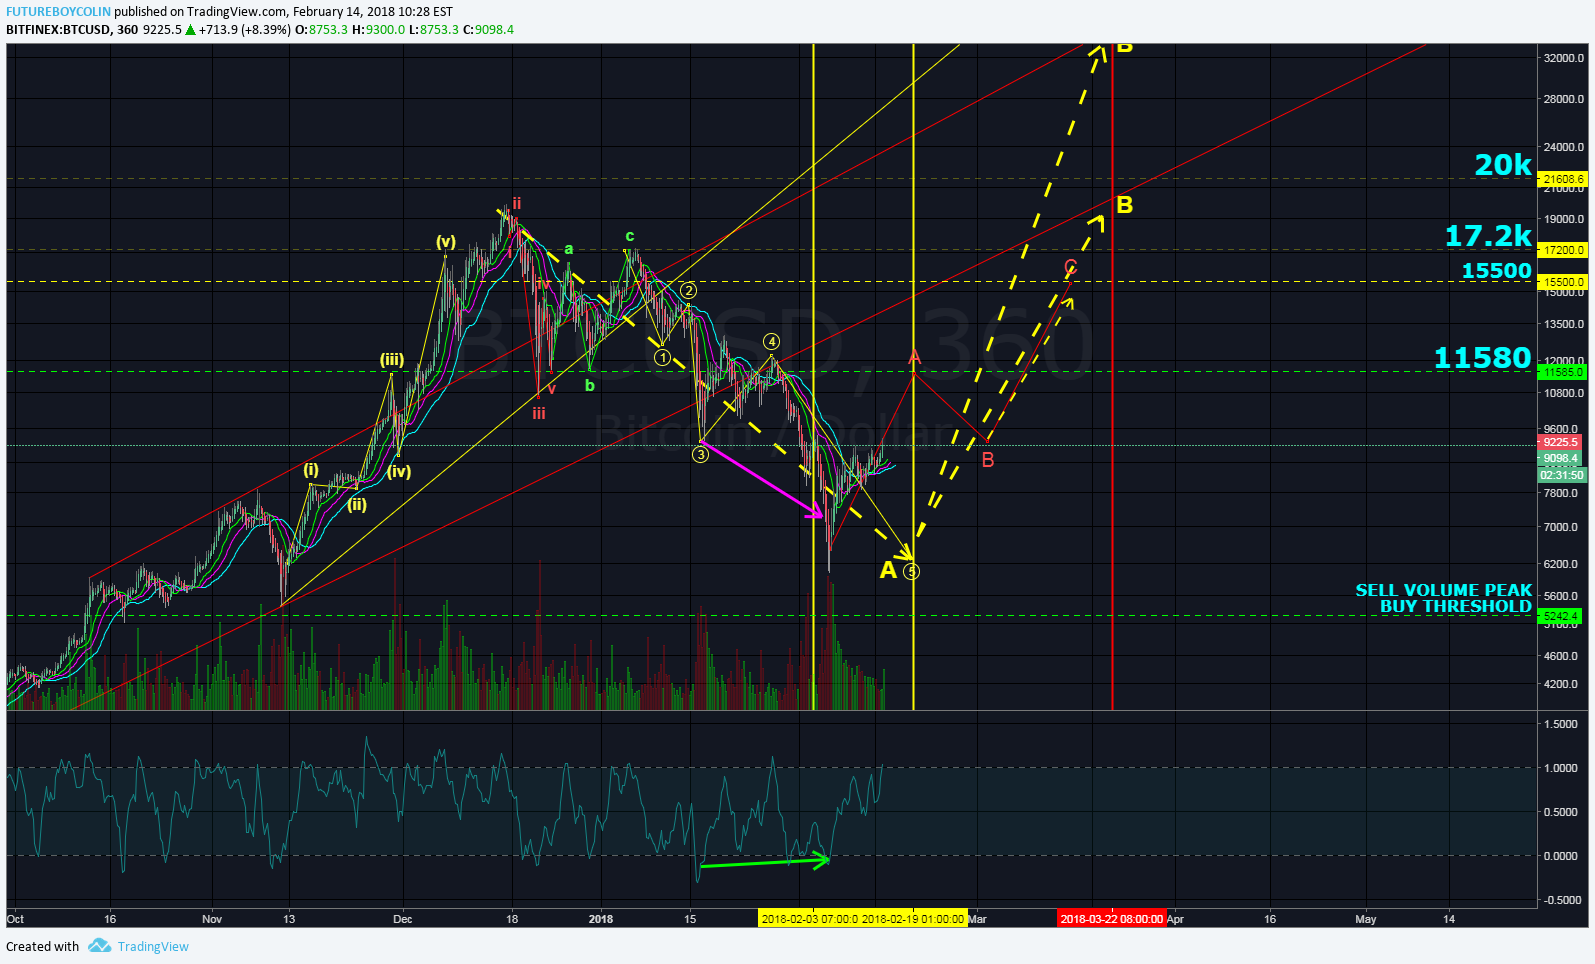Select the yellow (iii) wave label

(391, 360)
